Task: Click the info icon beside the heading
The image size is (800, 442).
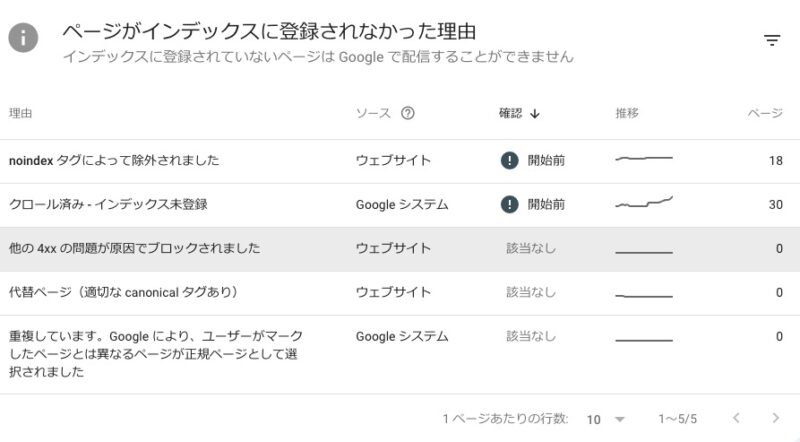Action: tap(23, 38)
